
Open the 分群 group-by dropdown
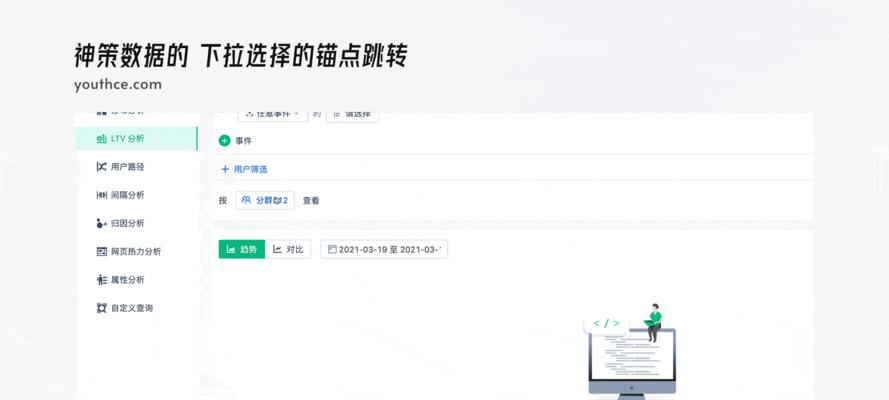(x=265, y=201)
